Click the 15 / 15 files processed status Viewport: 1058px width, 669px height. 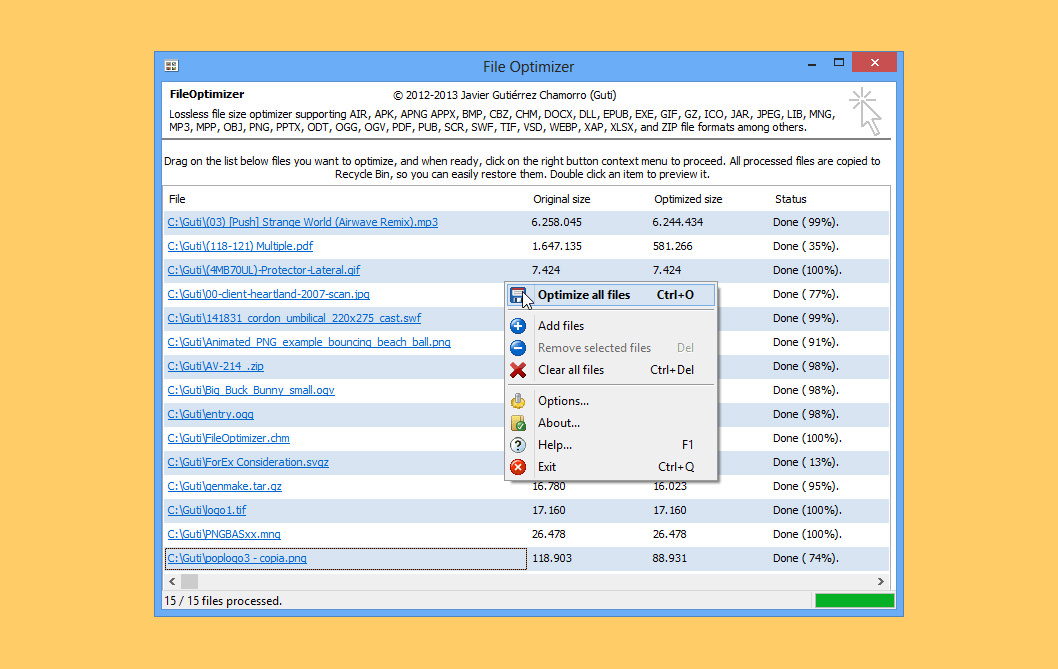223,601
